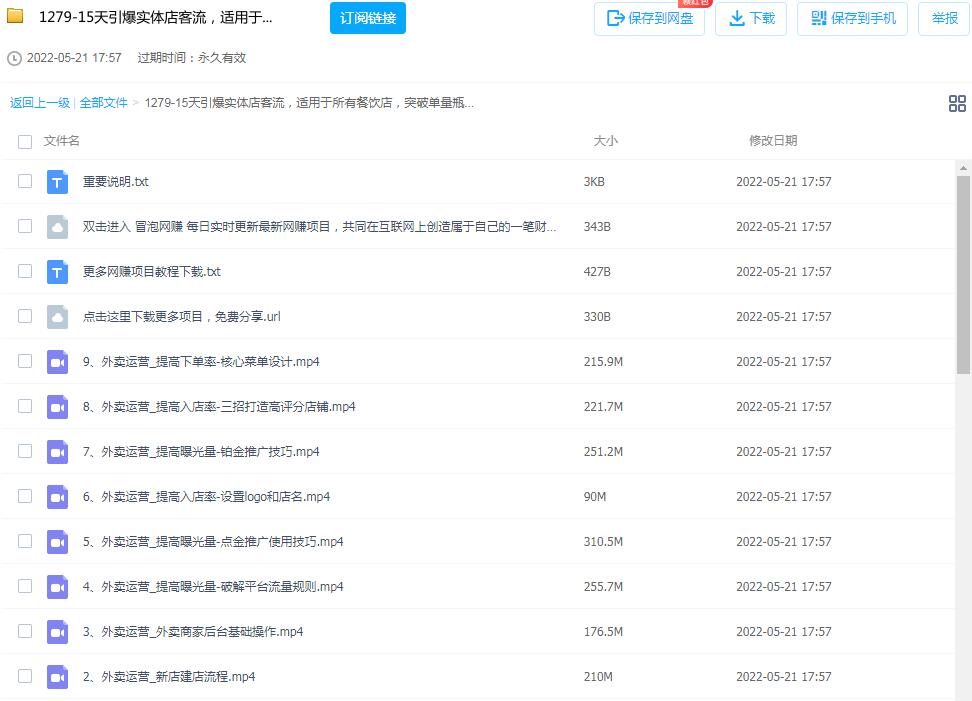The image size is (972, 701).
Task: Tick checkbox for 8、外卖运营 三招打造高评分店铺.mp4
Action: (x=25, y=405)
